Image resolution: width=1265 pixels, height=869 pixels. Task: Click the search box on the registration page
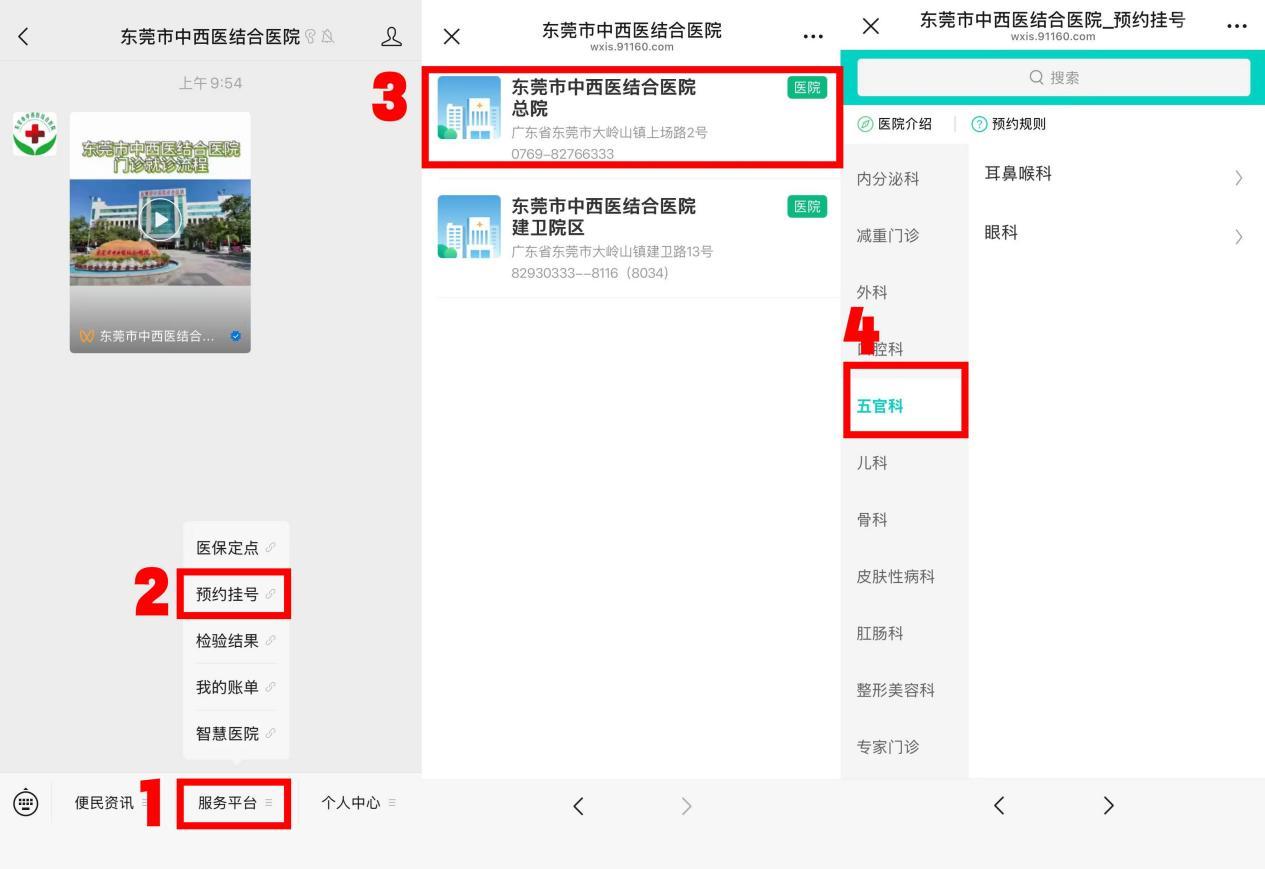(1054, 78)
